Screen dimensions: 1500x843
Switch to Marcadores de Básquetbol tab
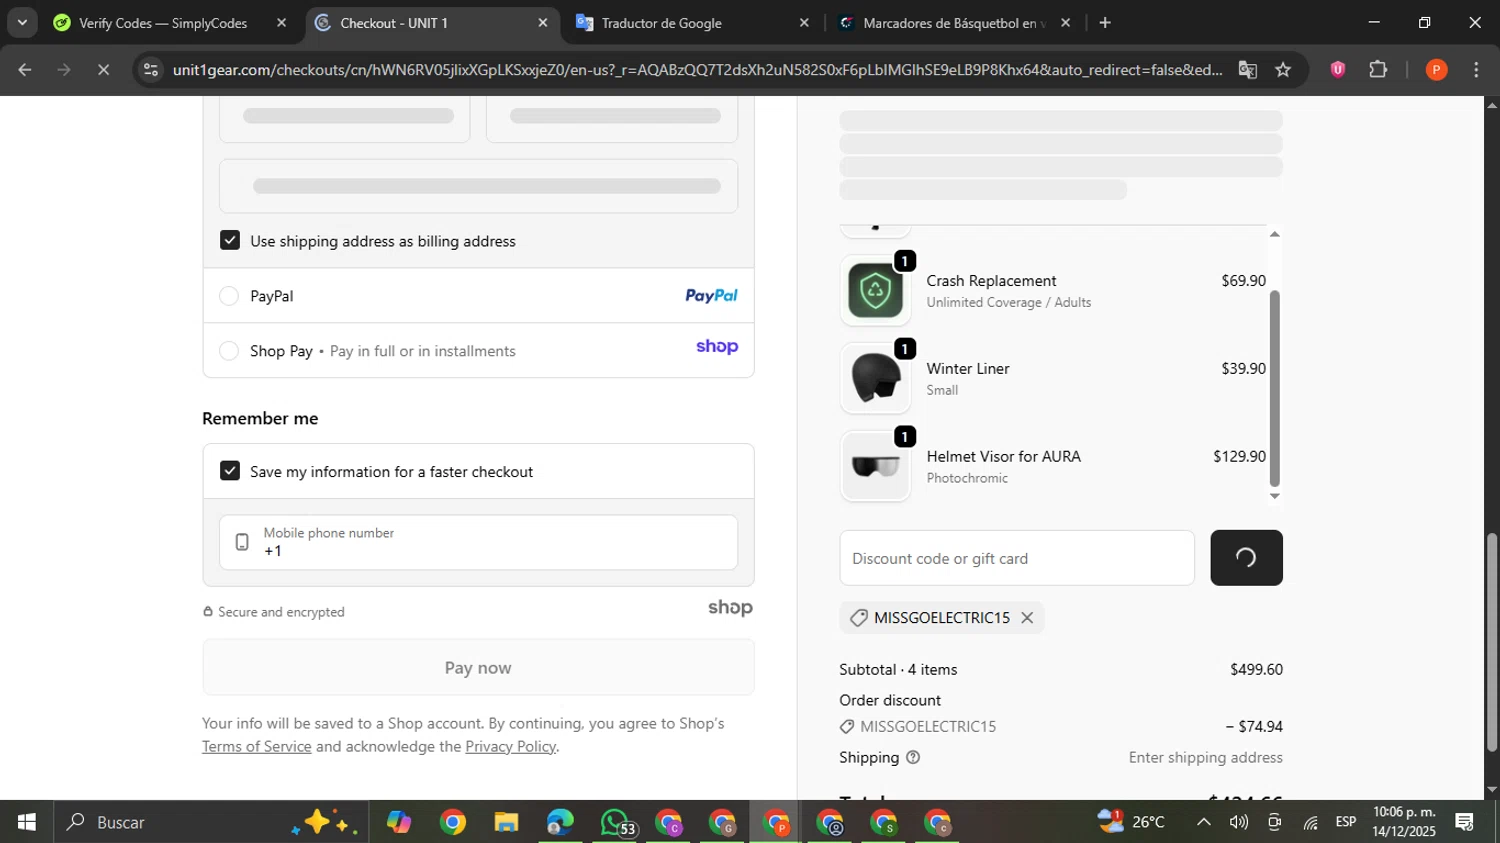tap(954, 23)
